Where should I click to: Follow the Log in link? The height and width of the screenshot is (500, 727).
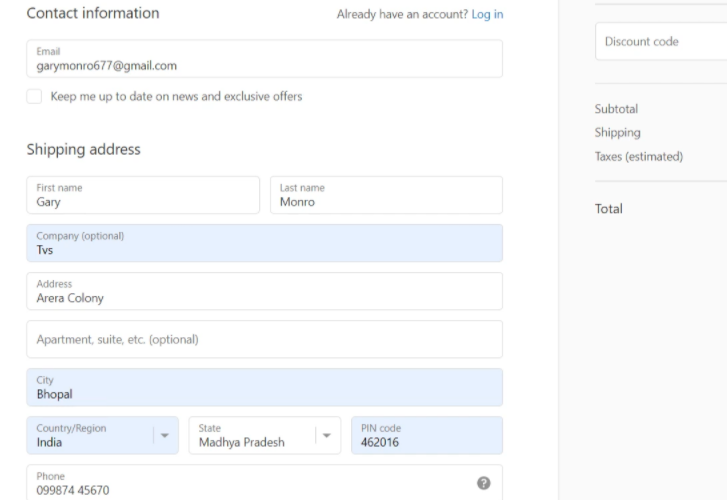click(x=487, y=14)
